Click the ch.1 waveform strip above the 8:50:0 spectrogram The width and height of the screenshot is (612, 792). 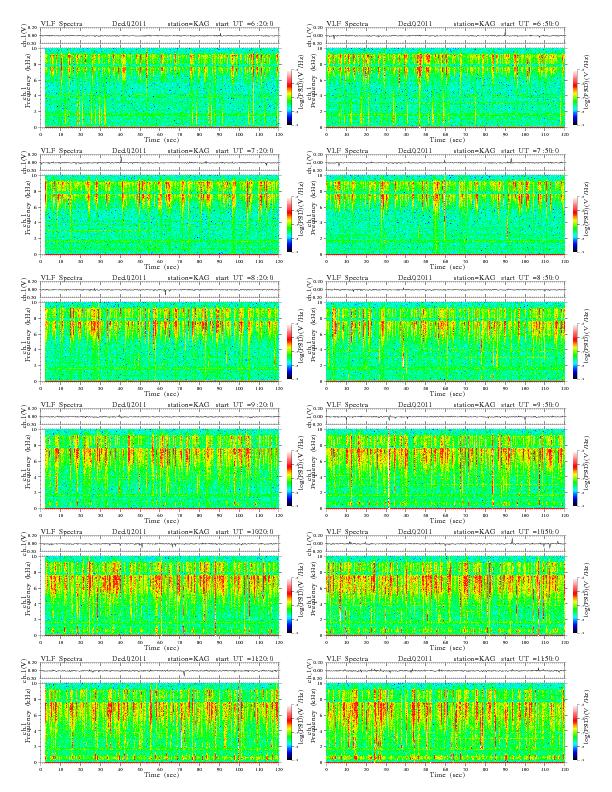point(445,290)
